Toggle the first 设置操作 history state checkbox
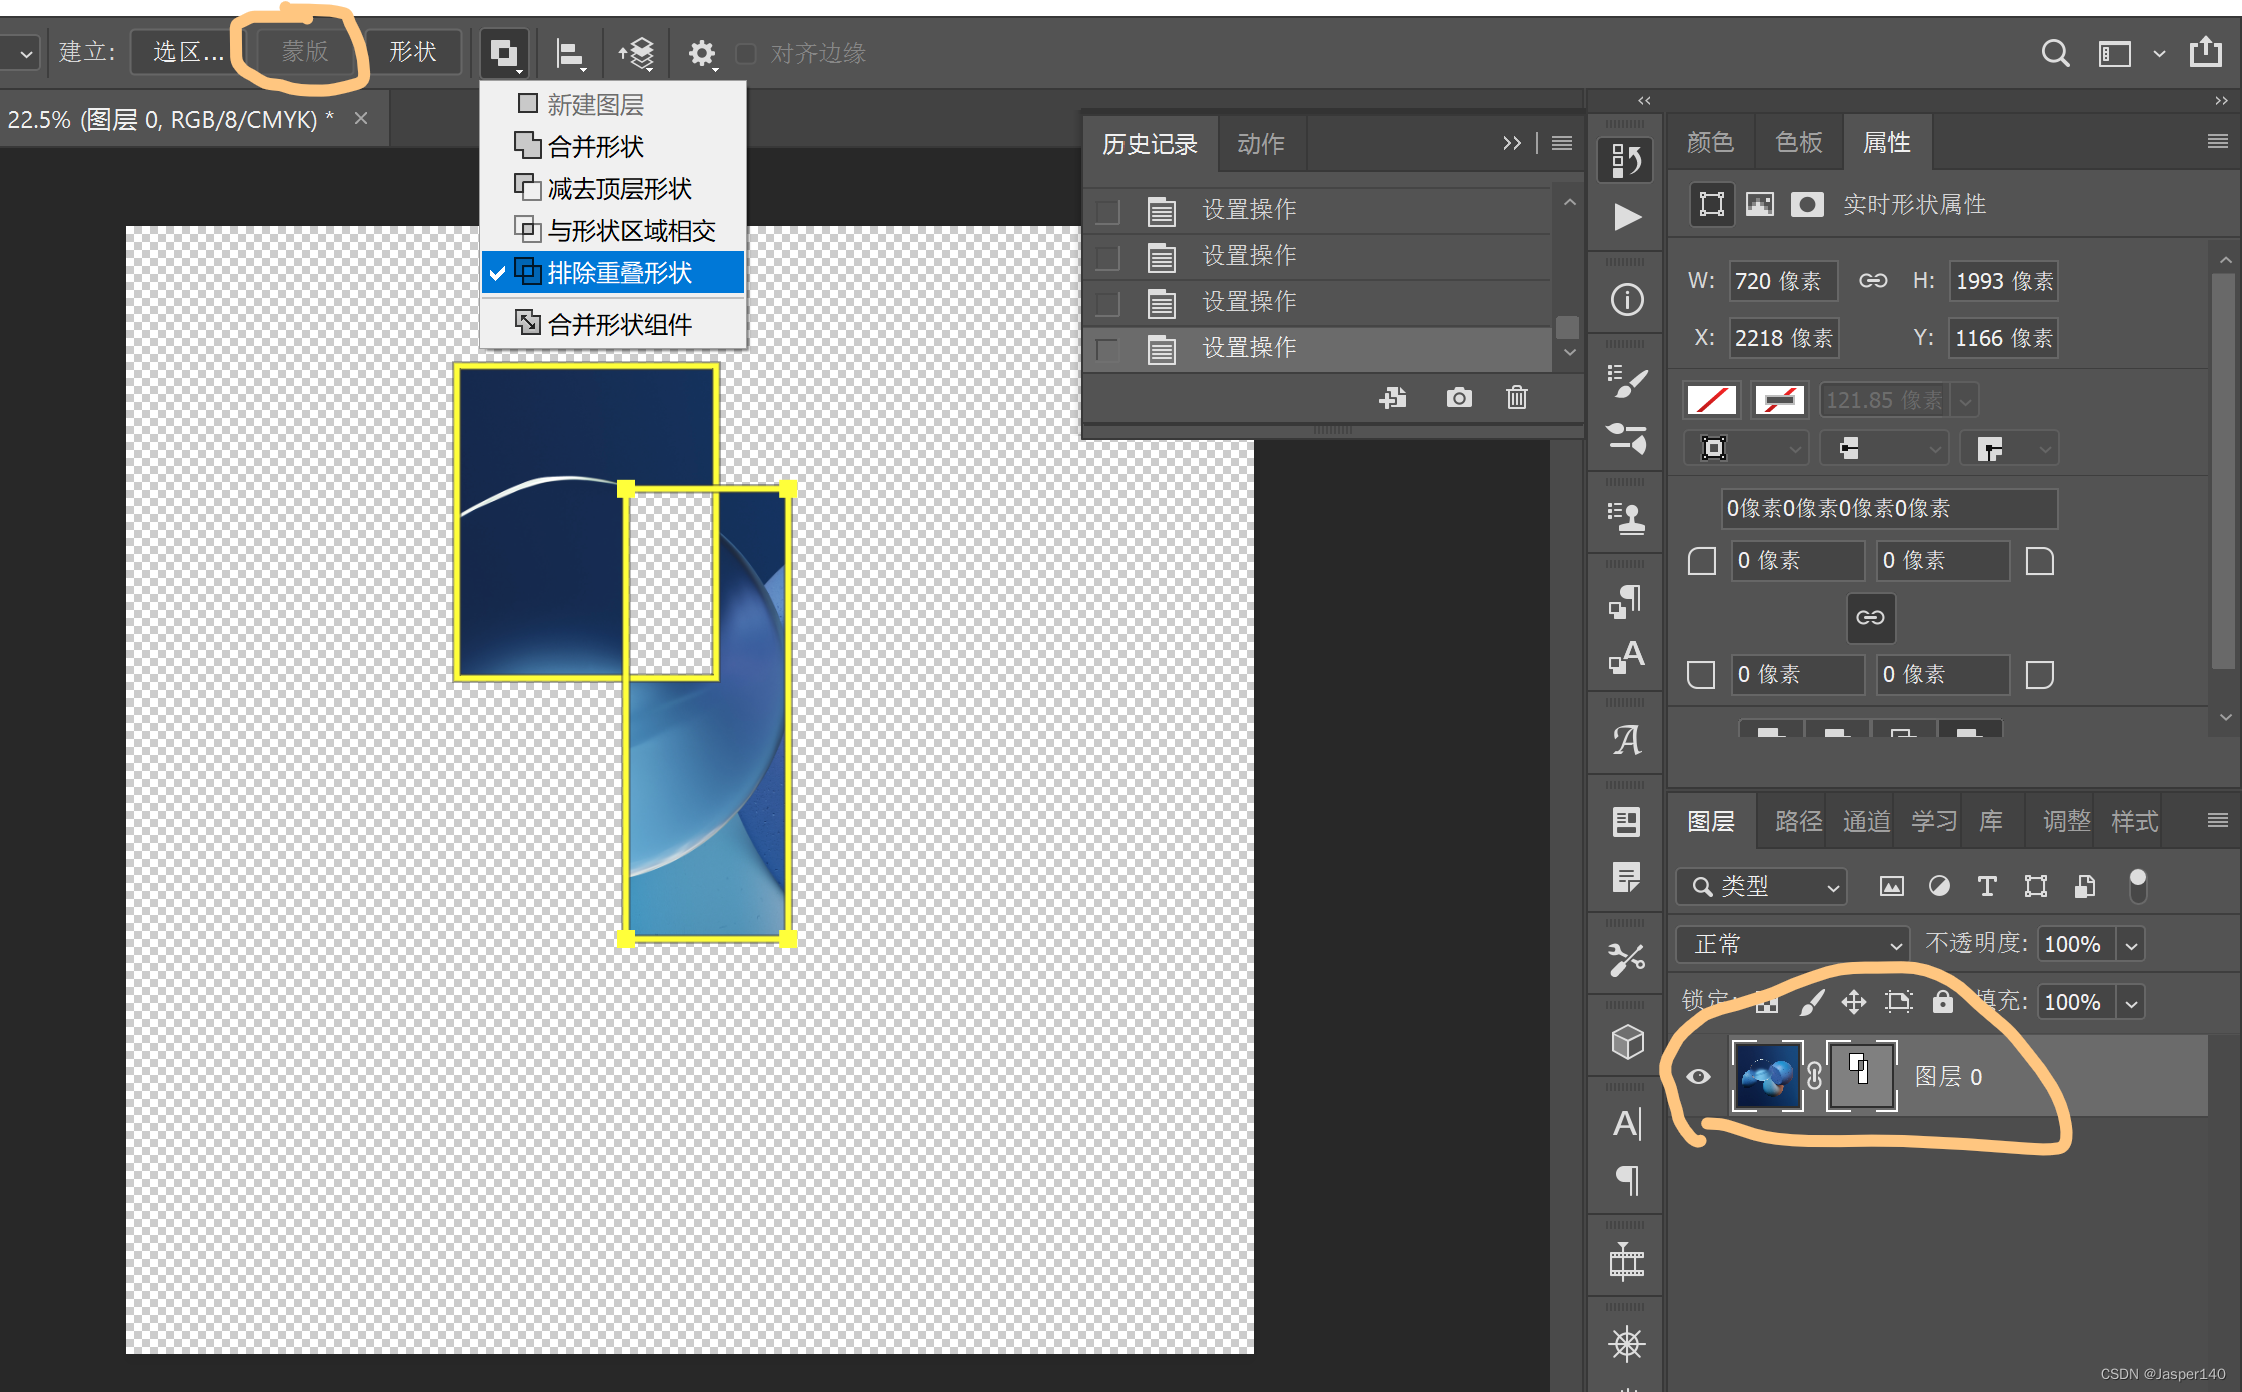Viewport: 2242px width, 1392px height. click(x=1107, y=211)
